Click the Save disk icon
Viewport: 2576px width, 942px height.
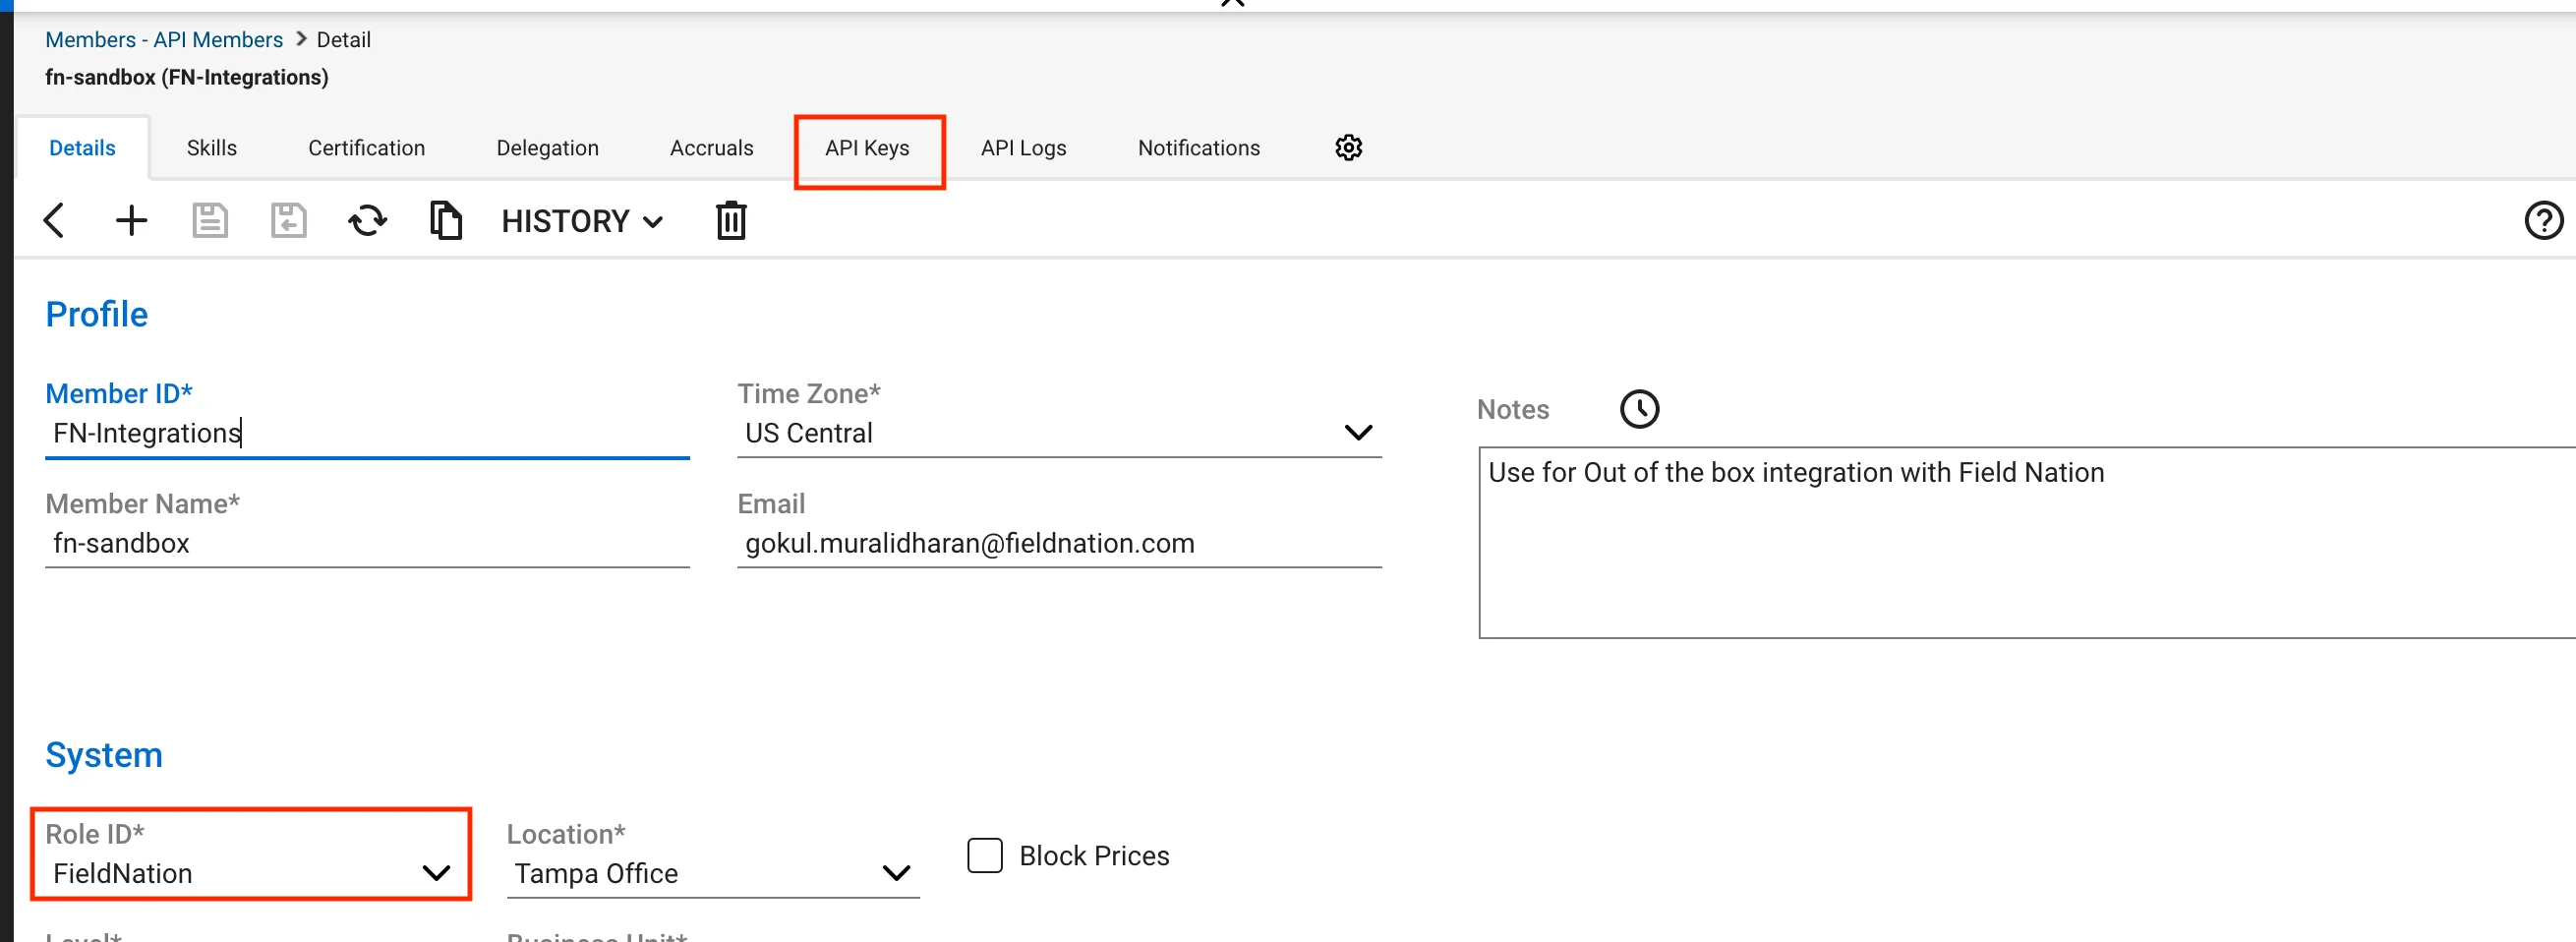coord(210,220)
